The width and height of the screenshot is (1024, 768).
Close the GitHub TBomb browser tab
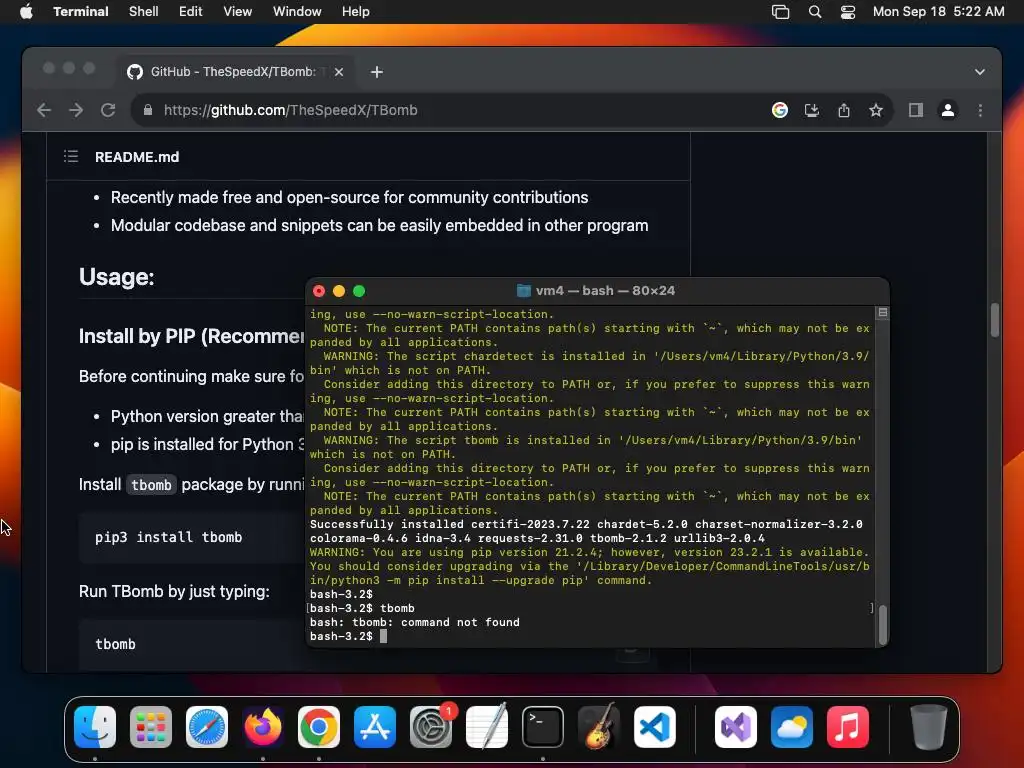point(339,72)
